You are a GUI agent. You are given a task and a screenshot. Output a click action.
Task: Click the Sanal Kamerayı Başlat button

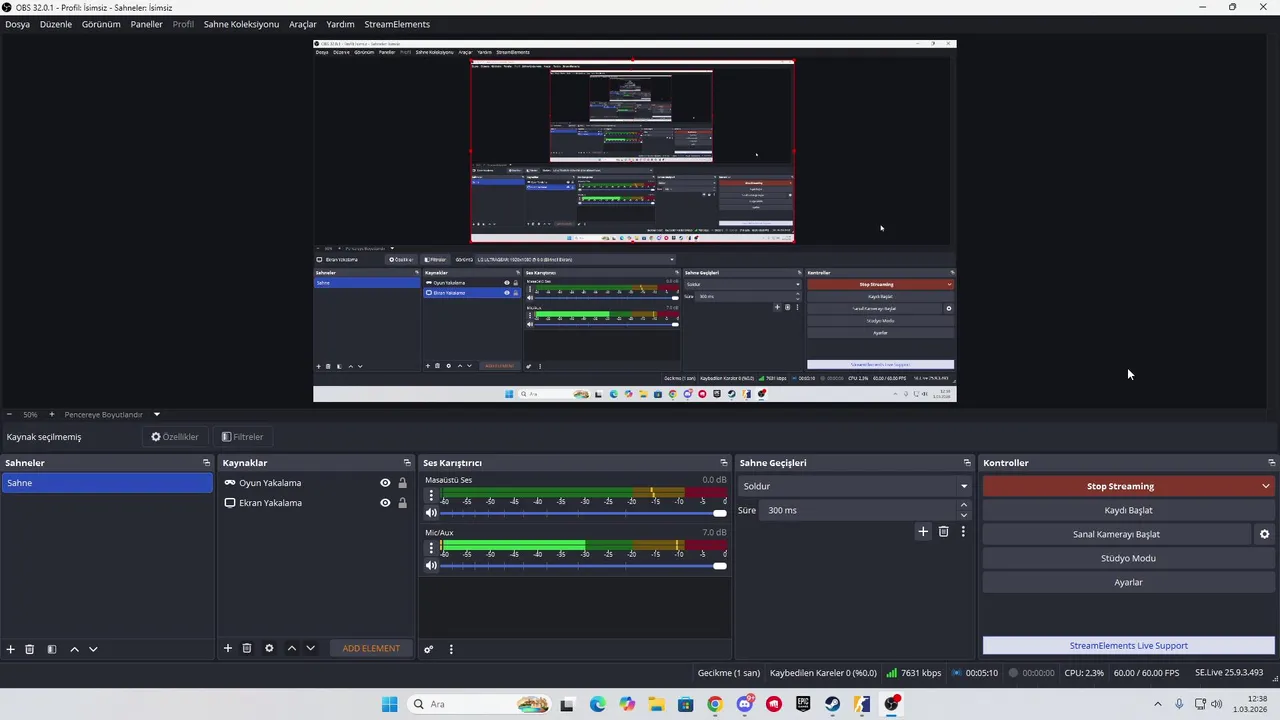(x=1116, y=534)
